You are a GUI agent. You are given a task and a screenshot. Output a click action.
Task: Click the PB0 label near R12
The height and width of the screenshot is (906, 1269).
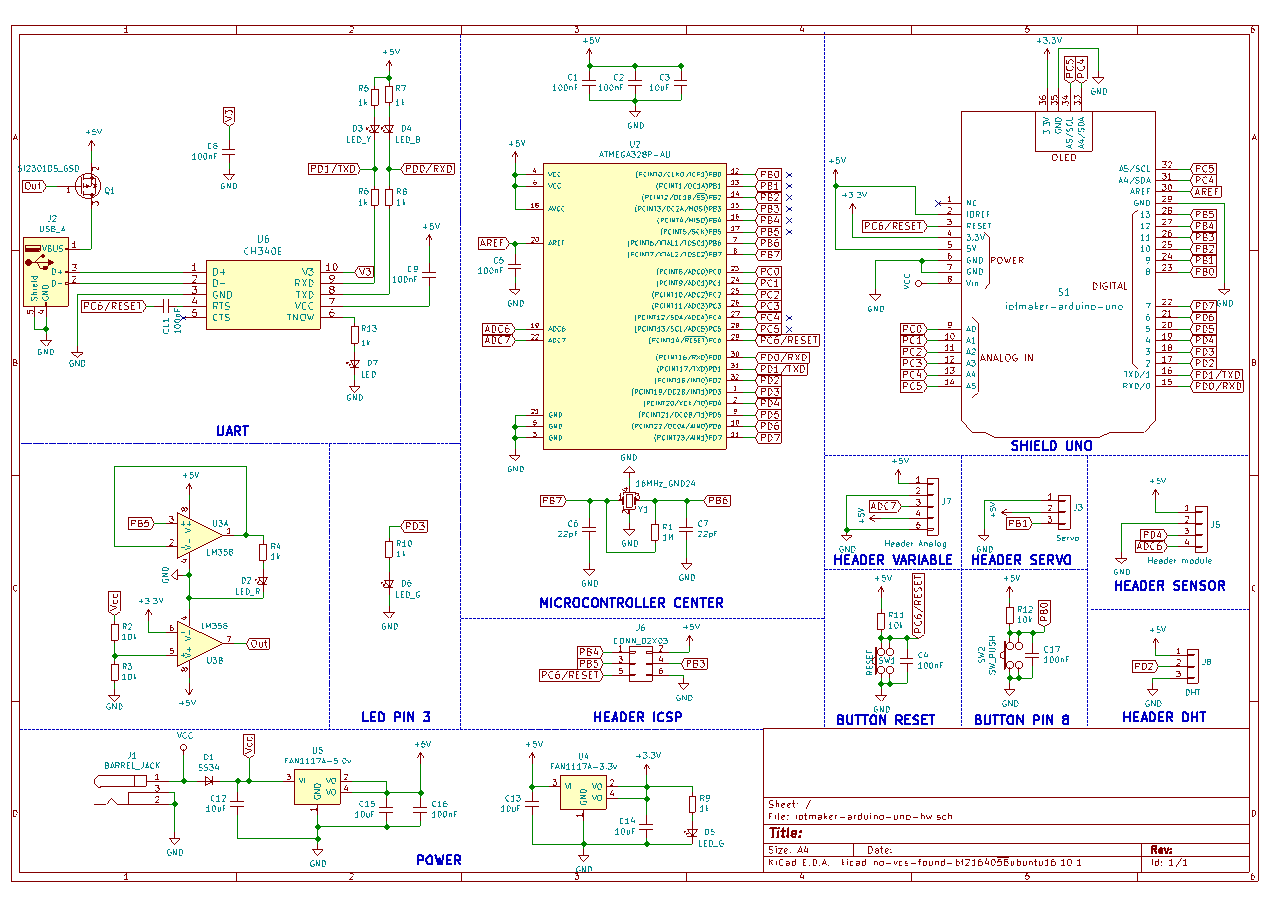pyautogui.click(x=1043, y=613)
